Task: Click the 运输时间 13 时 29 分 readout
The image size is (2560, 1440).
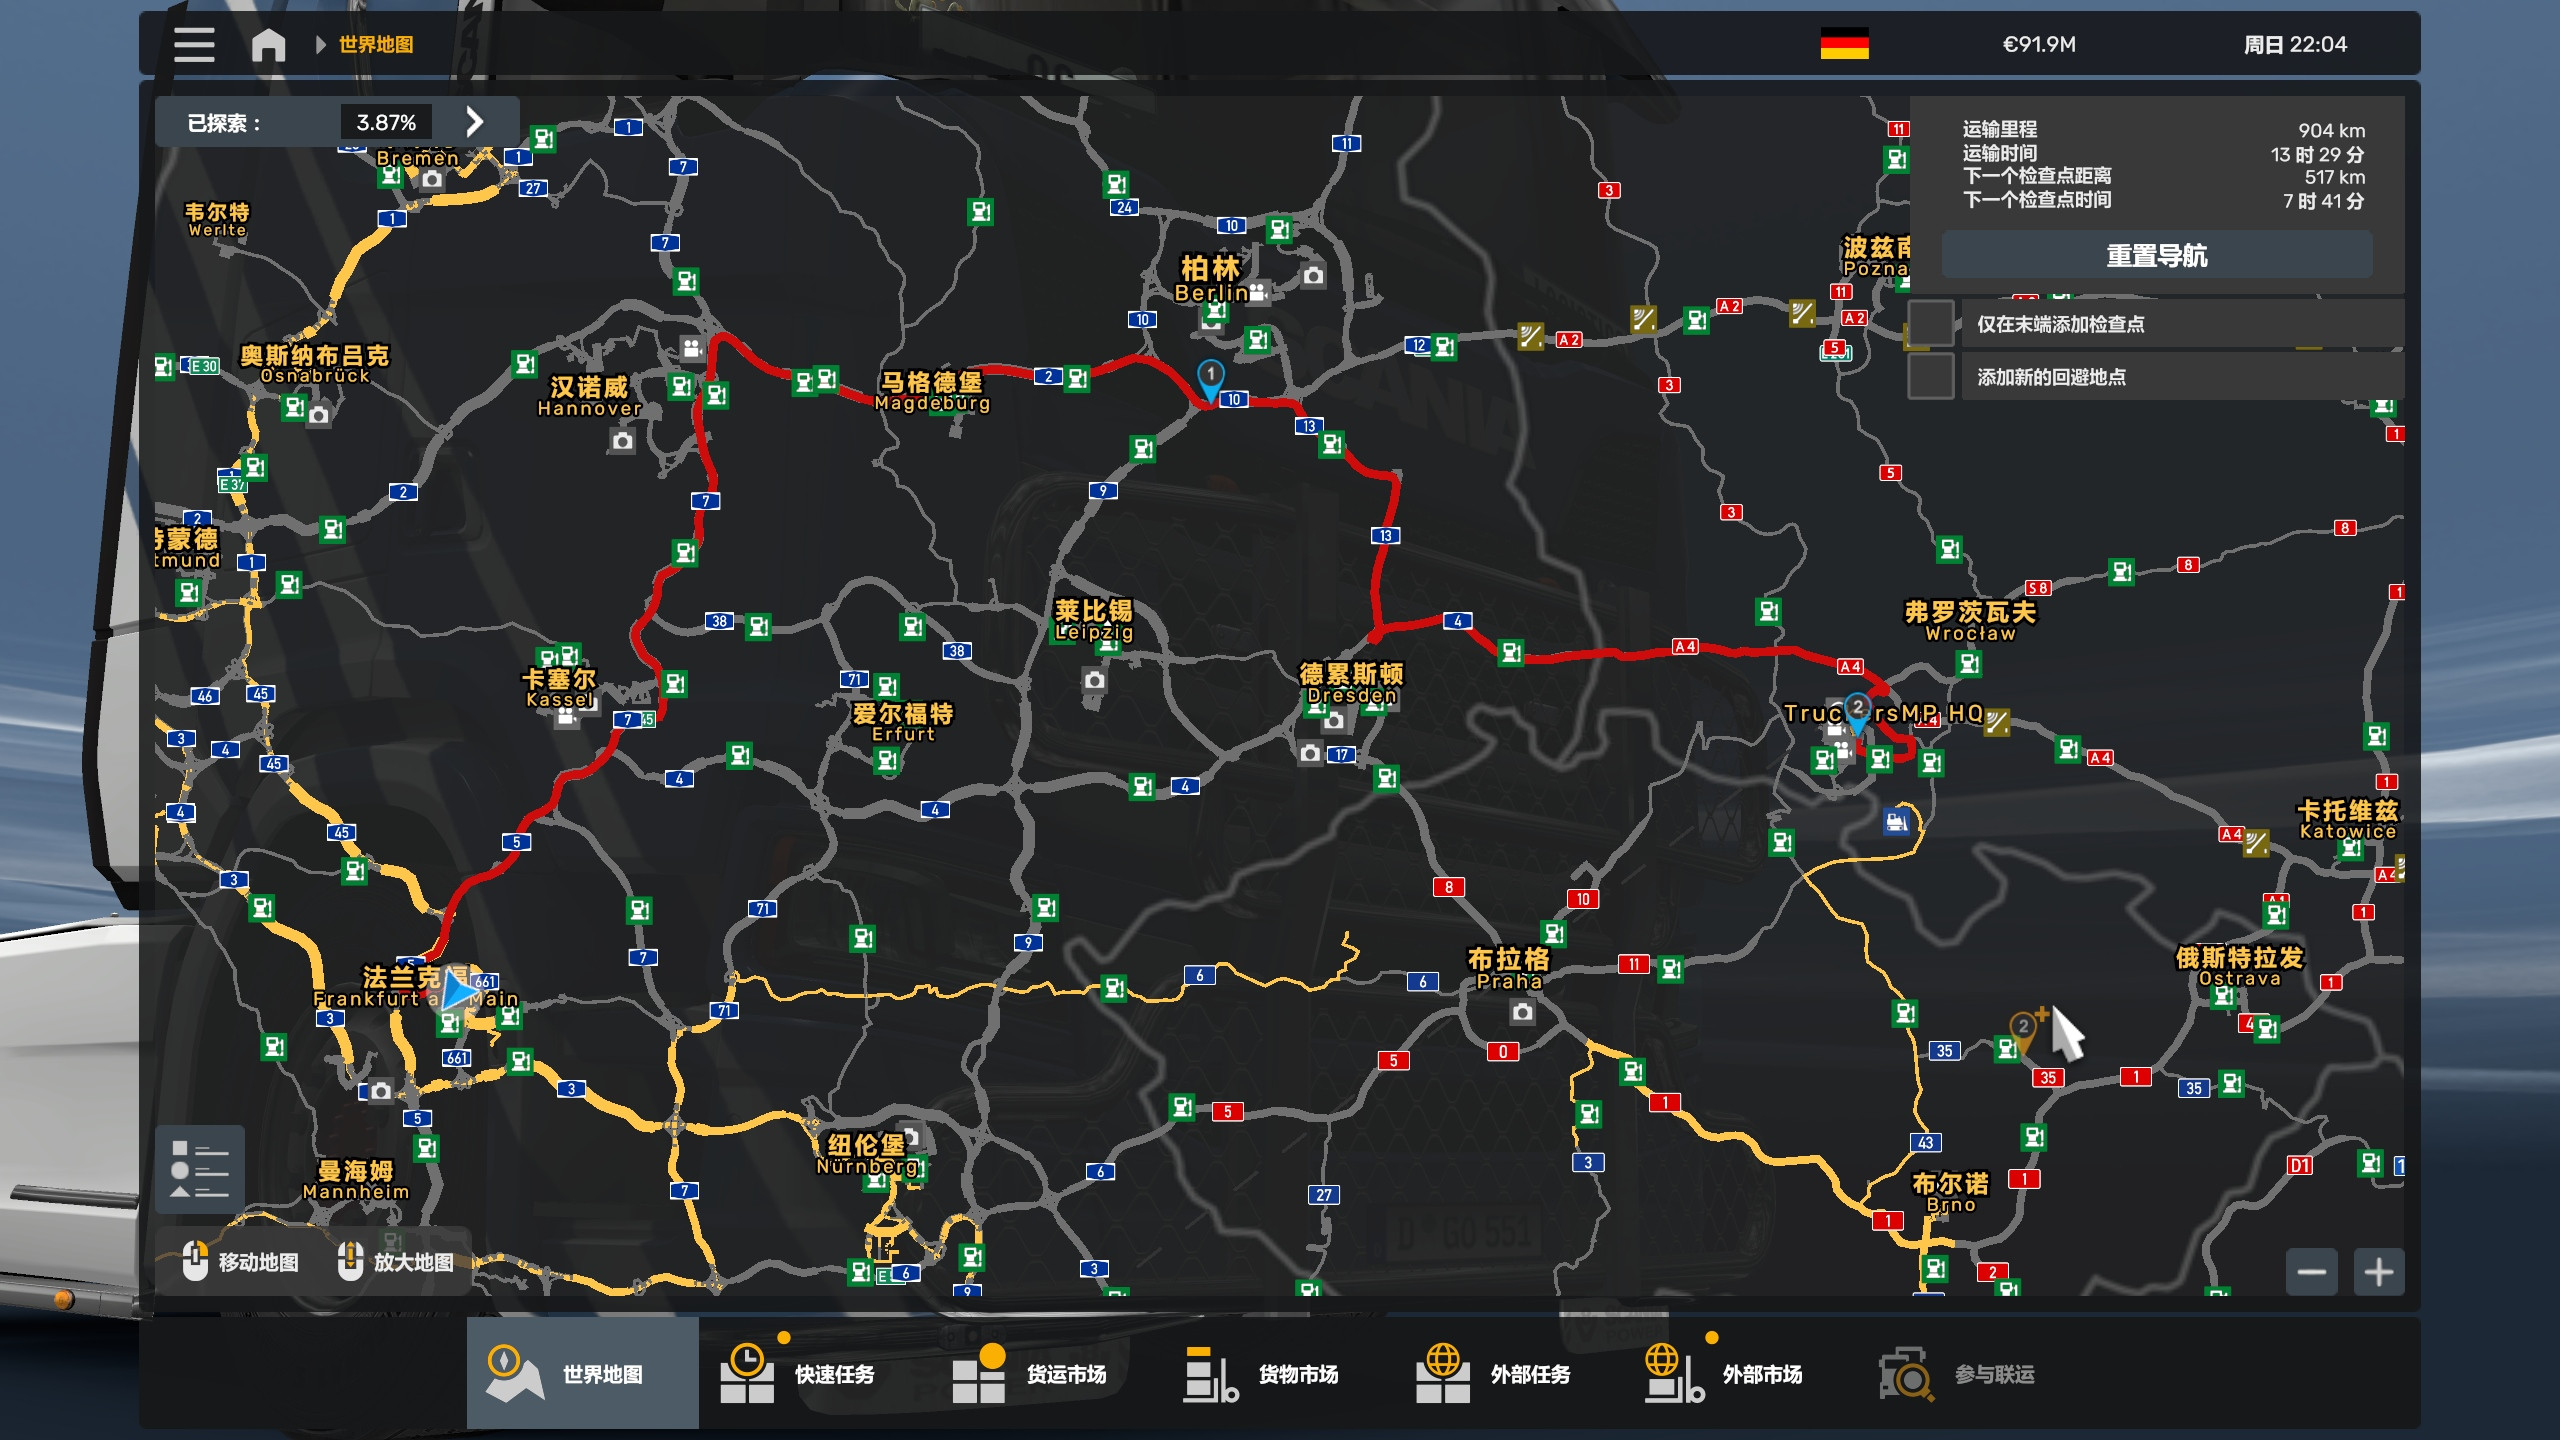Action: coord(2163,154)
